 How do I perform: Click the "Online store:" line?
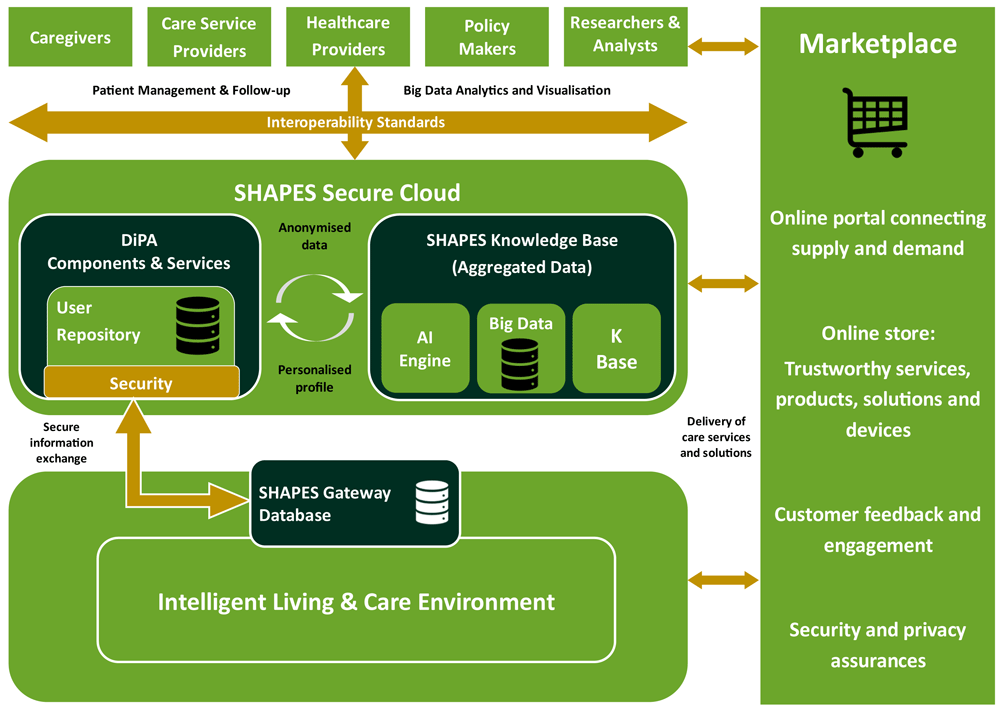[878, 333]
